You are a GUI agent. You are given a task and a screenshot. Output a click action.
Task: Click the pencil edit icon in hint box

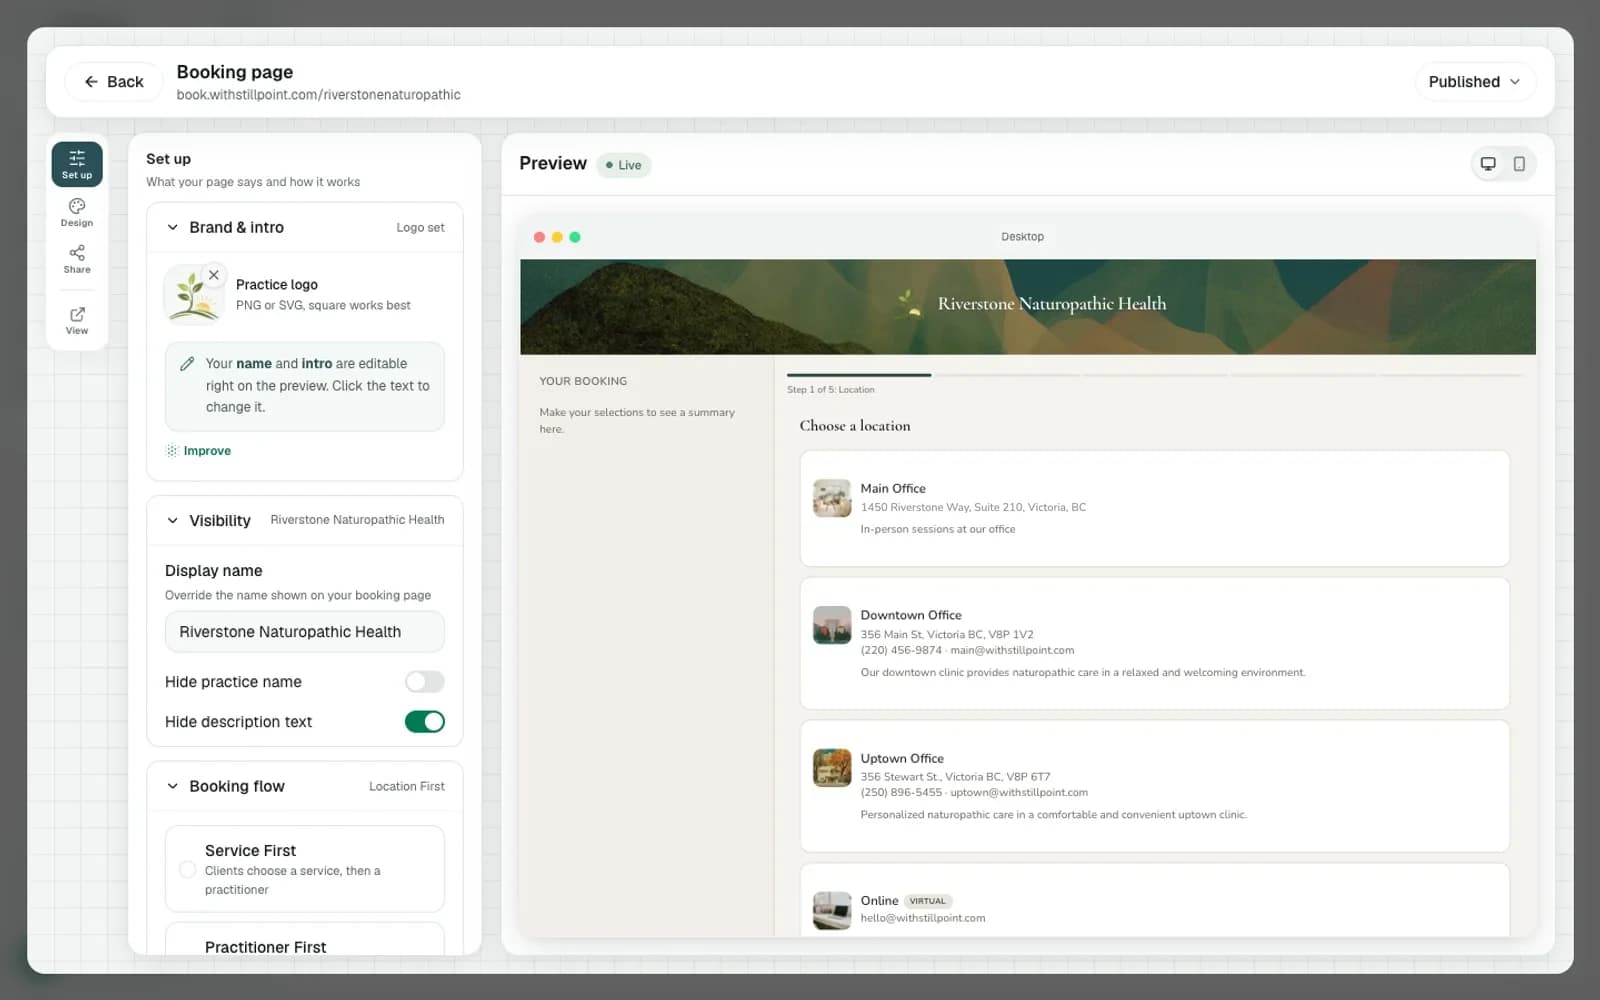187,364
